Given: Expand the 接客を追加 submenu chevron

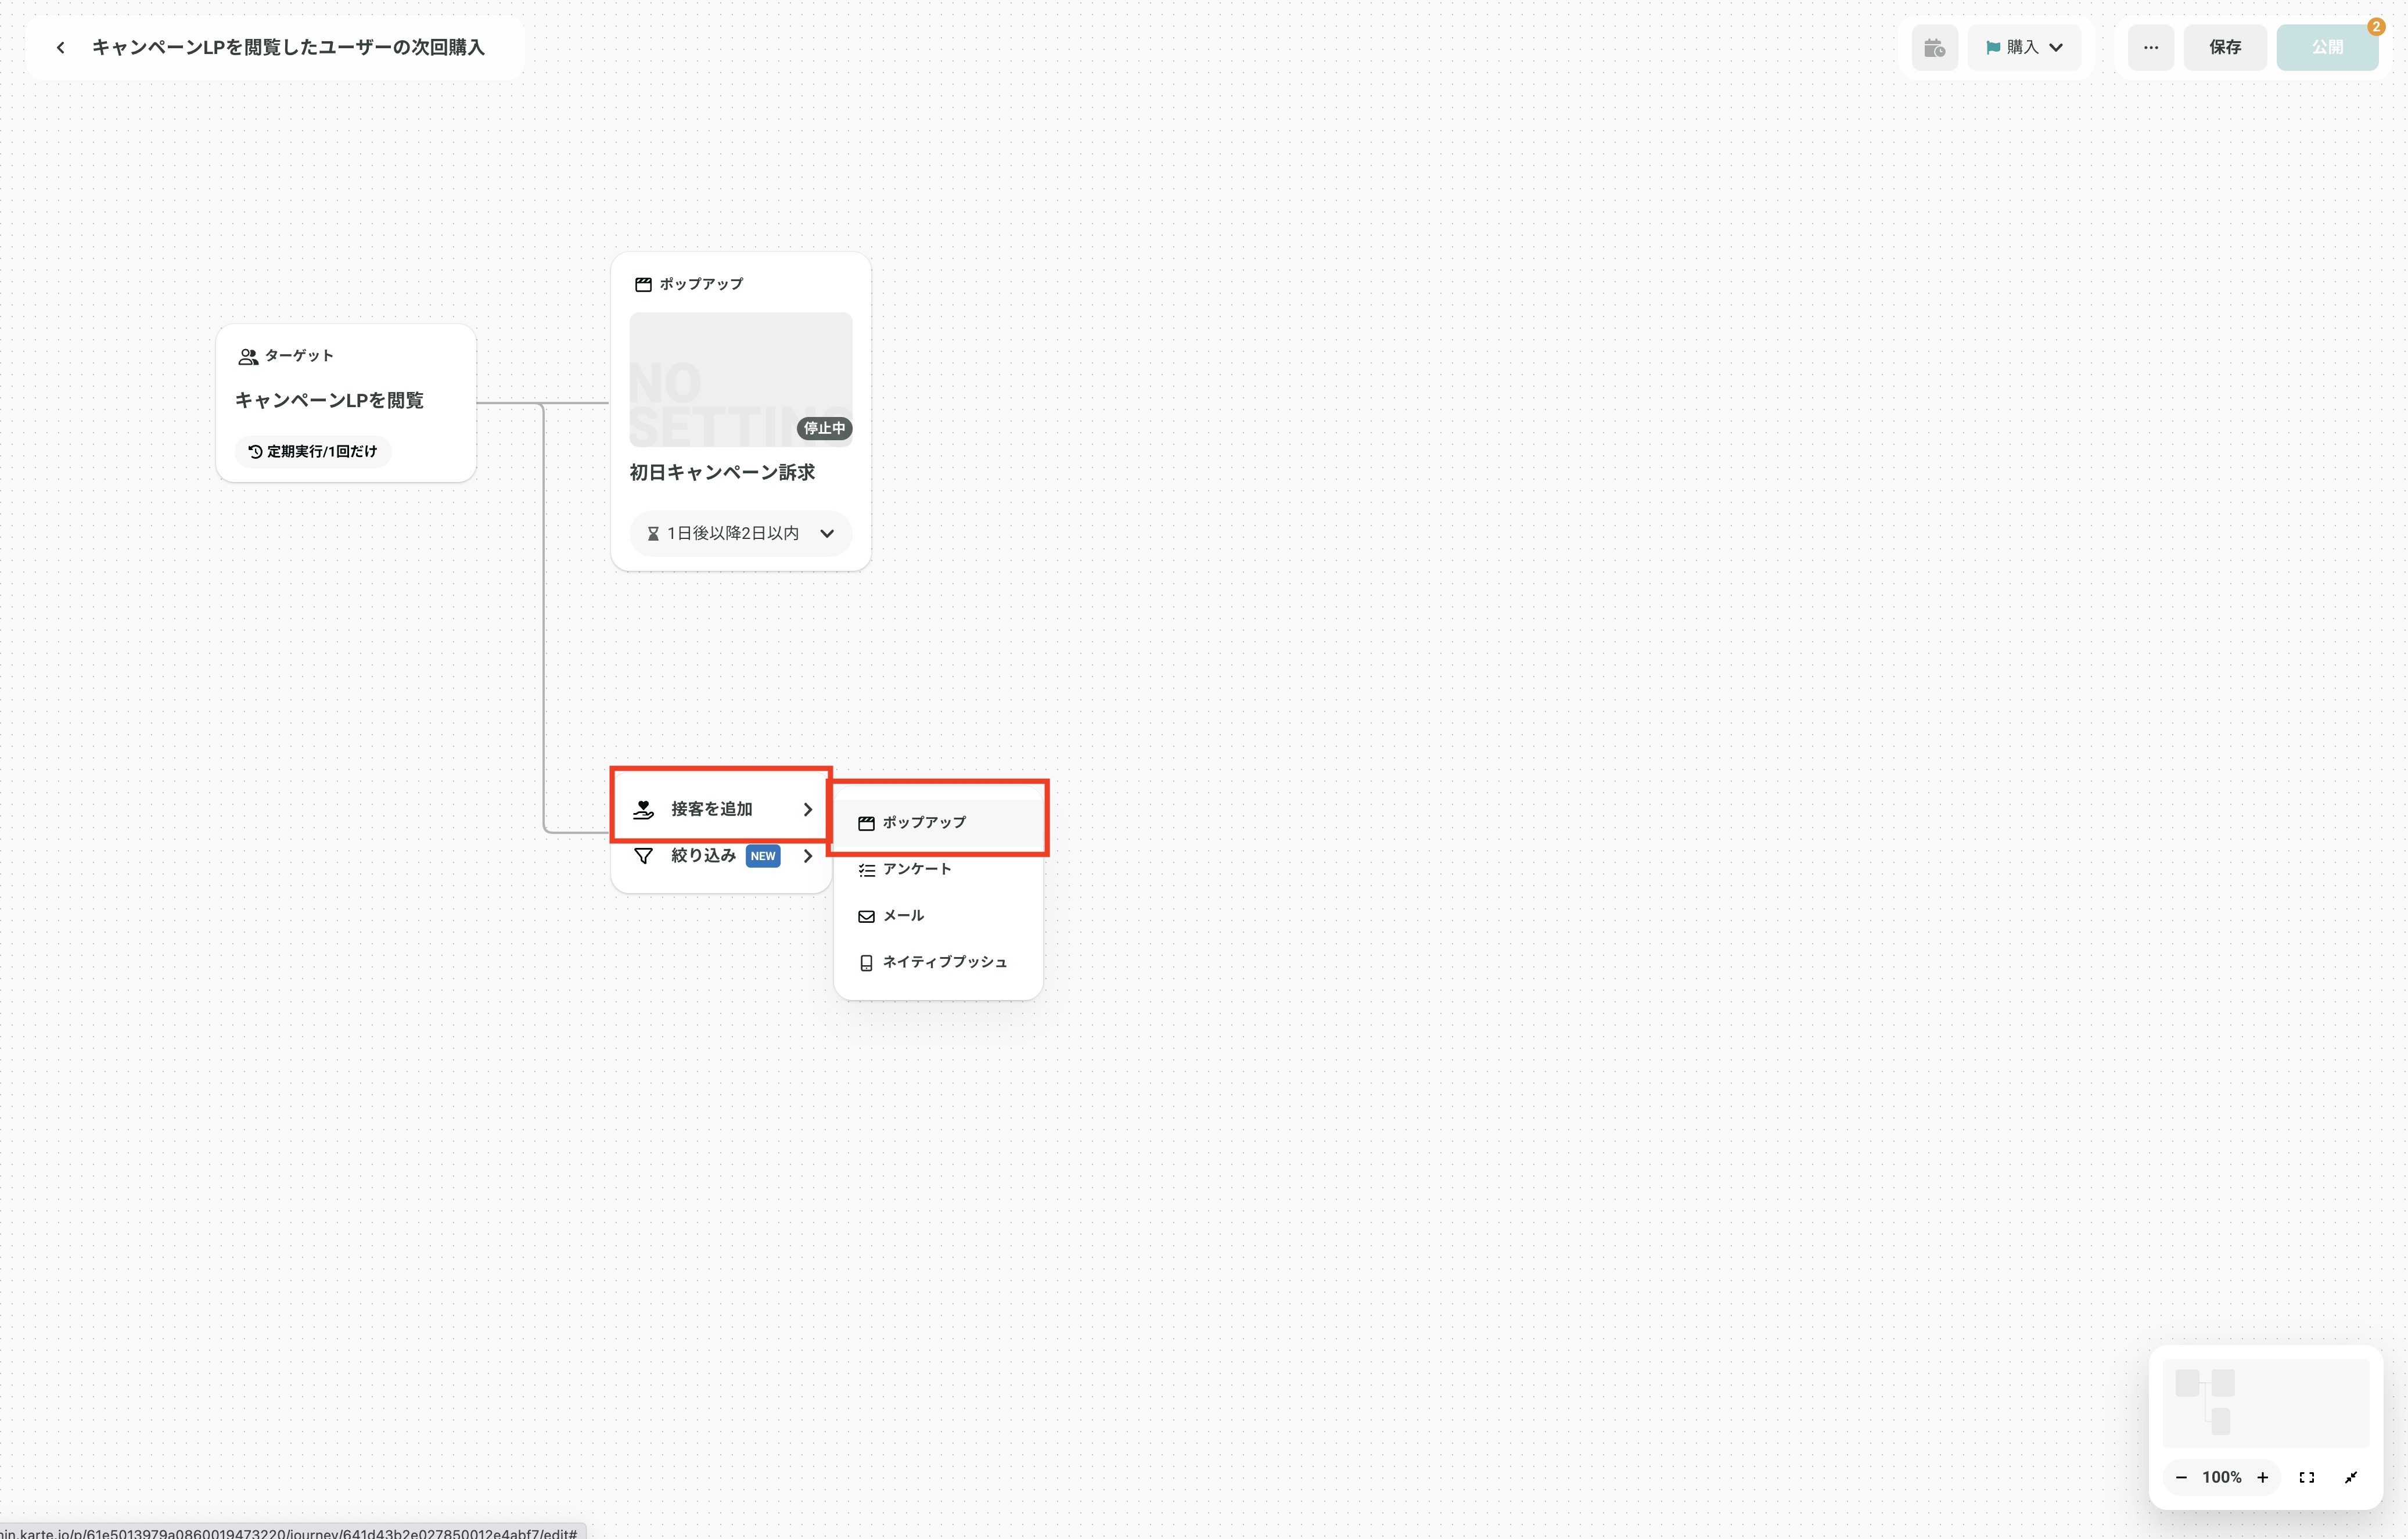Looking at the screenshot, I should [808, 809].
